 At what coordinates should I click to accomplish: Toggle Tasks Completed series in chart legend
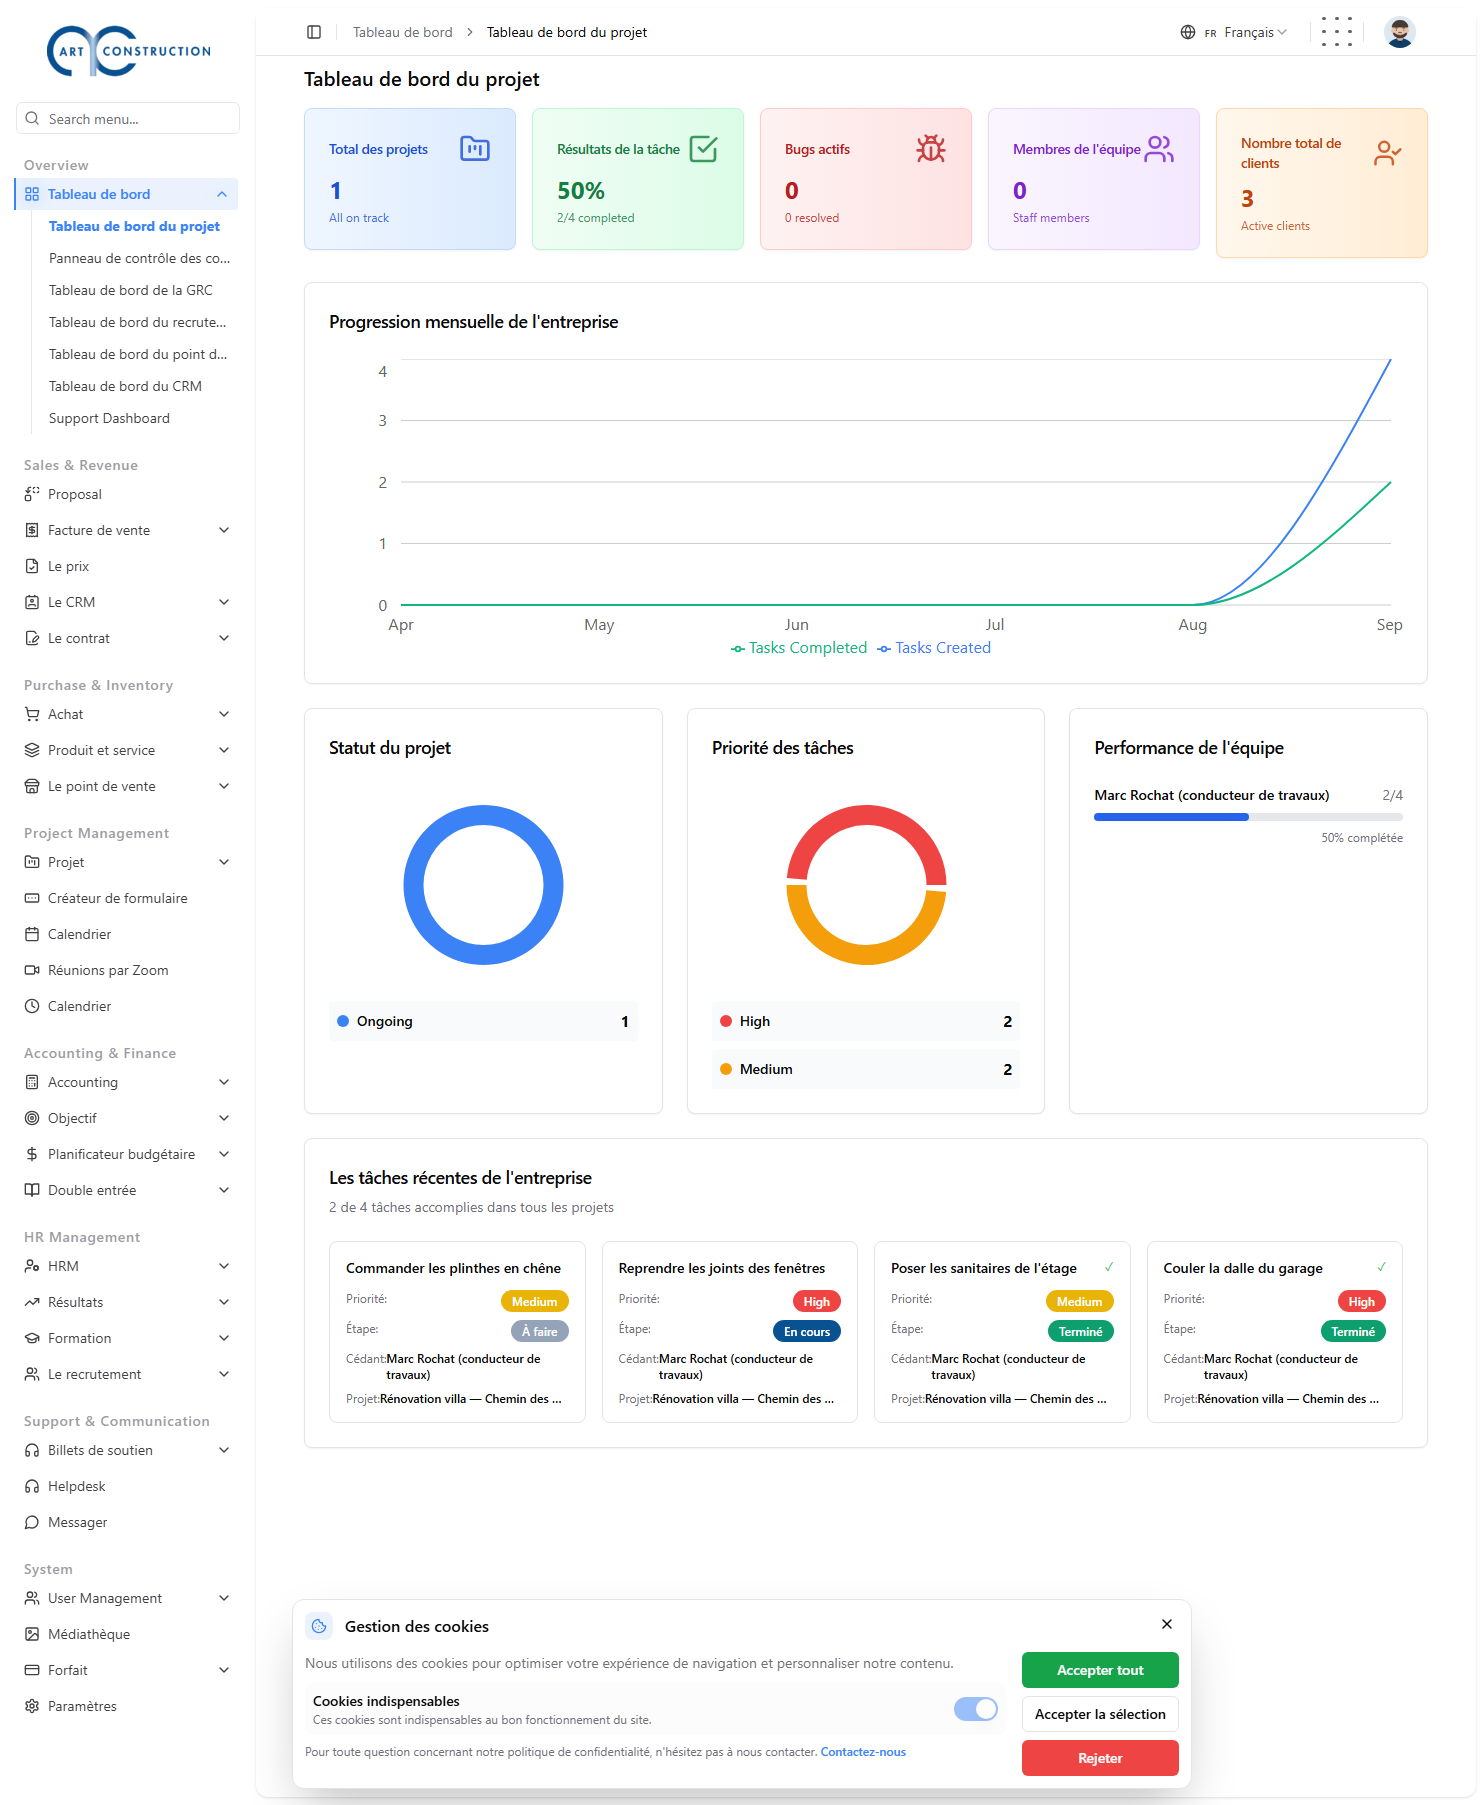click(x=799, y=648)
